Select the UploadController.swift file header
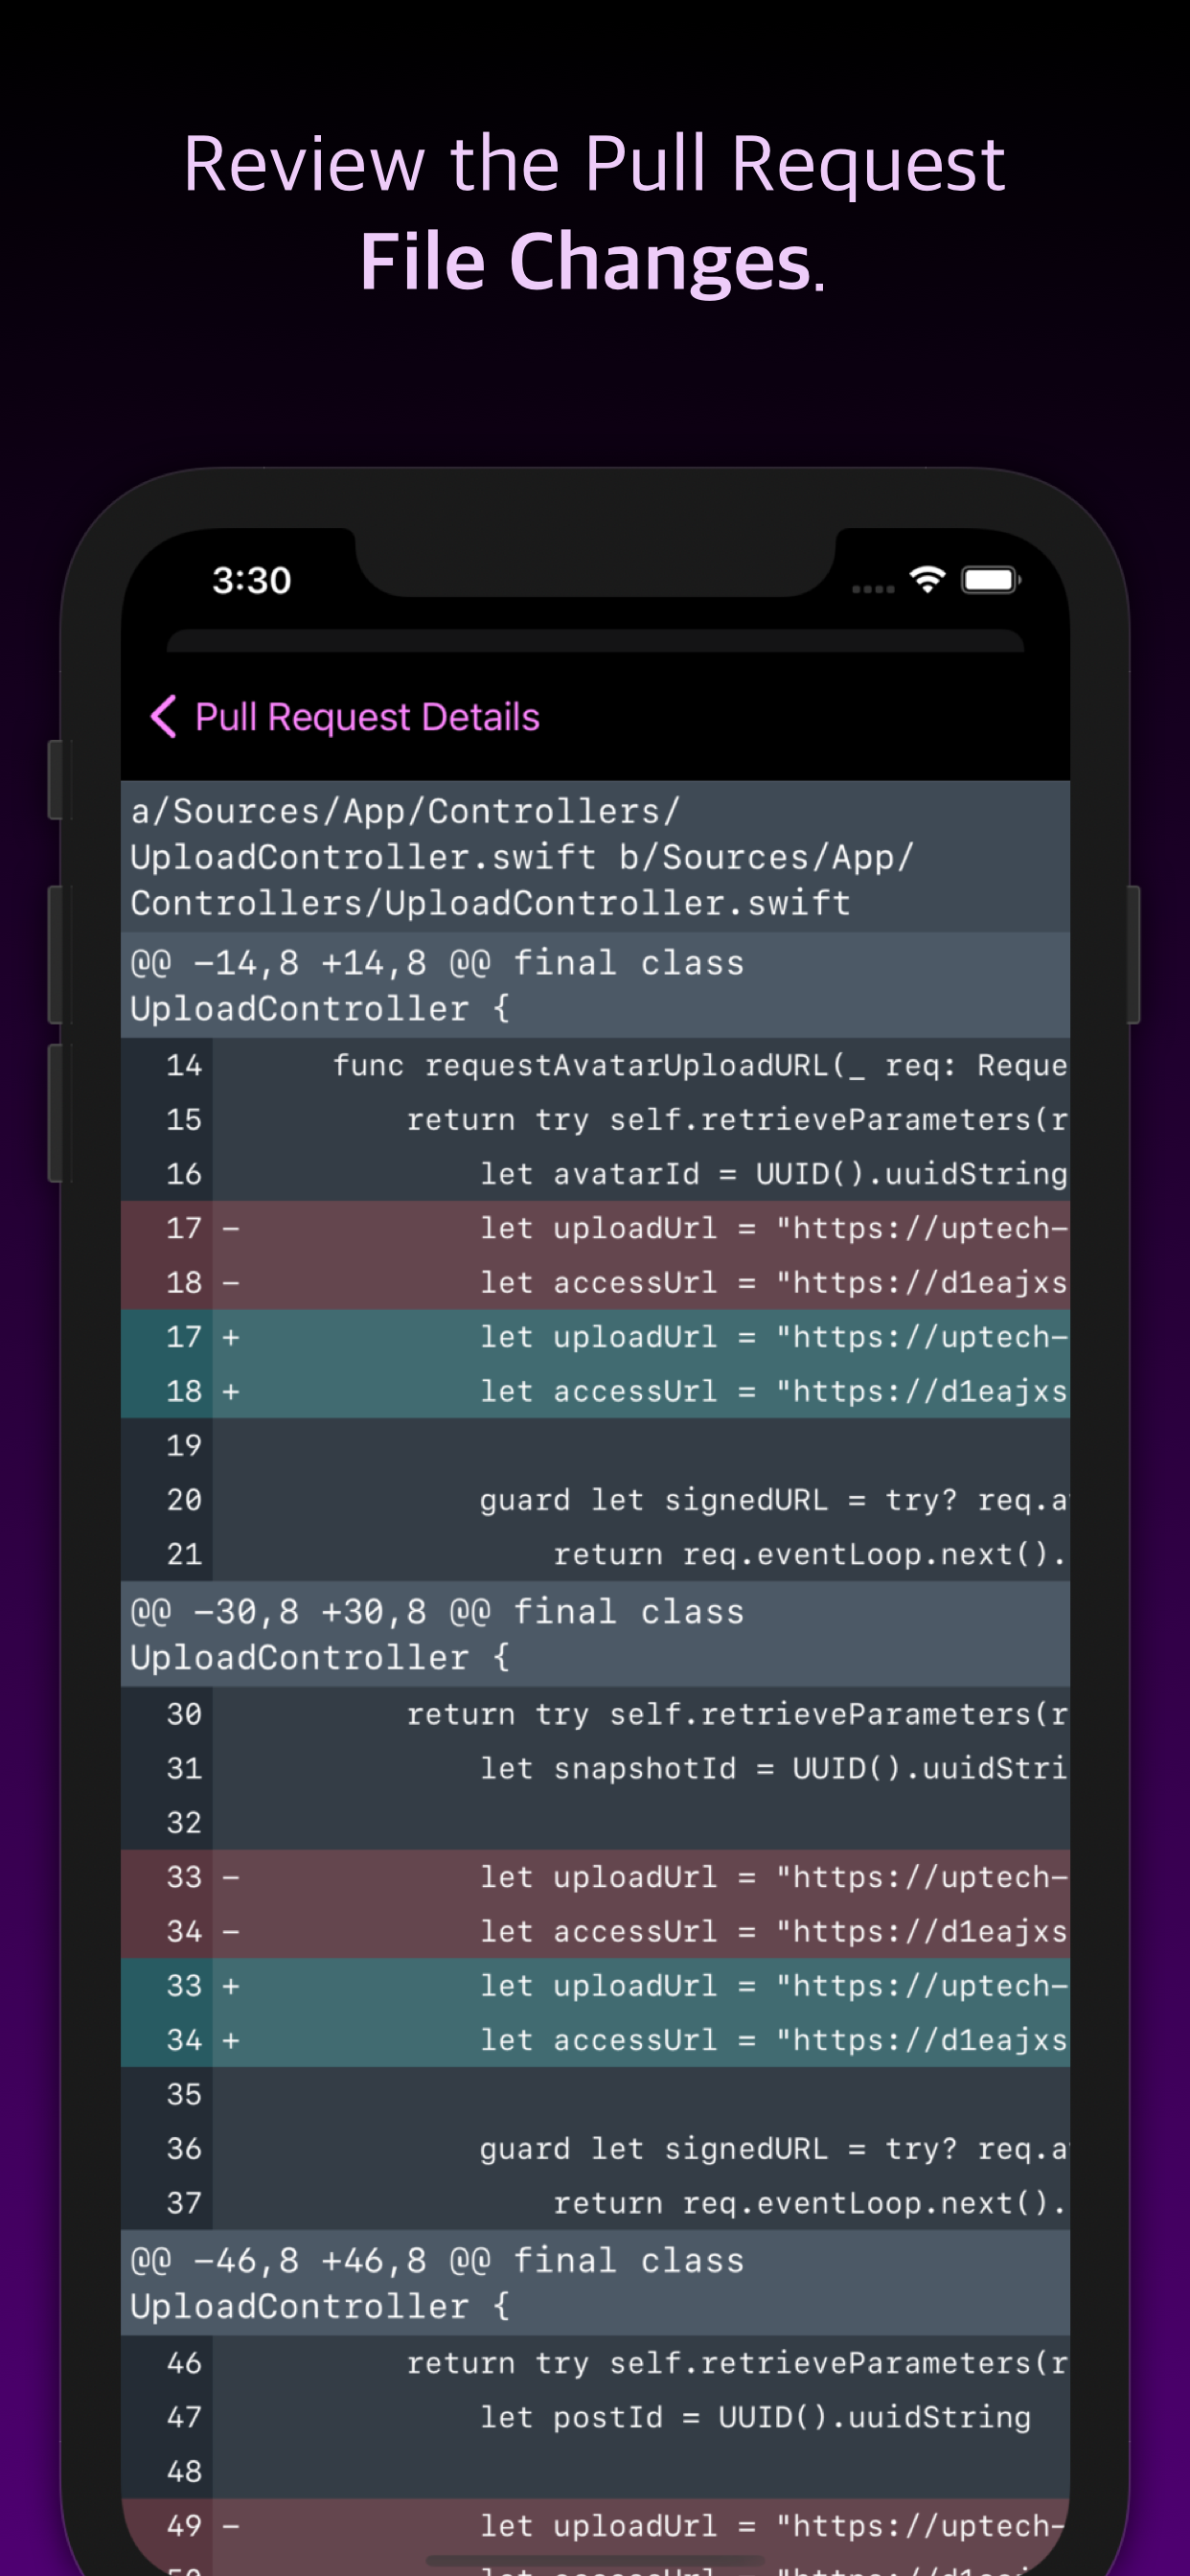The width and height of the screenshot is (1190, 2576). 595,856
